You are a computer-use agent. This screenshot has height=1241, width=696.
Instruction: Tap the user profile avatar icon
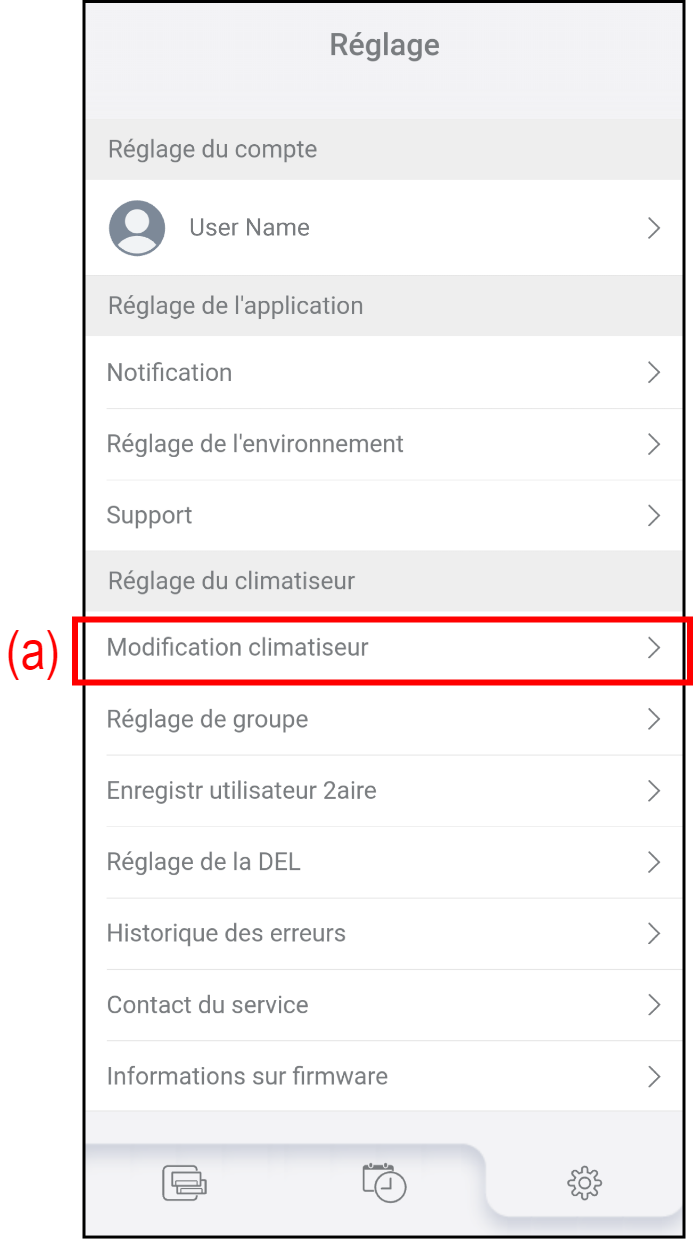[x=137, y=228]
